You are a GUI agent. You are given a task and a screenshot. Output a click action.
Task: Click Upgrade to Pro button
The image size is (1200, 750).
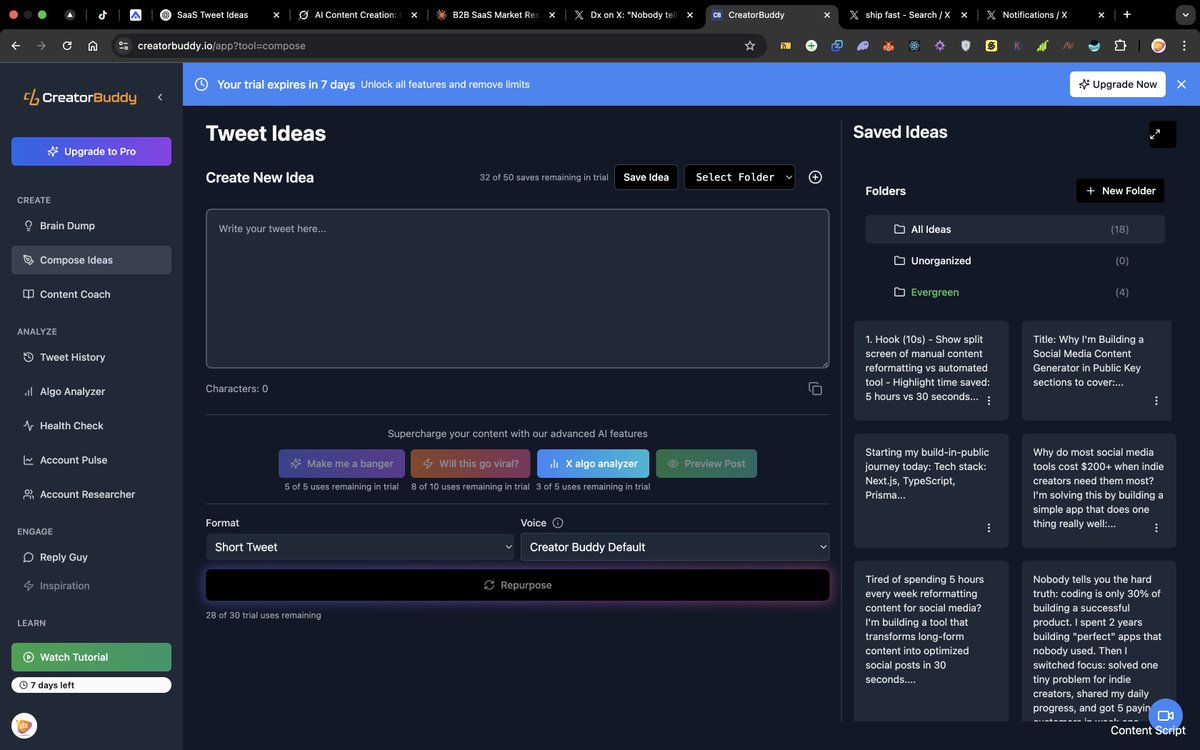pos(91,151)
